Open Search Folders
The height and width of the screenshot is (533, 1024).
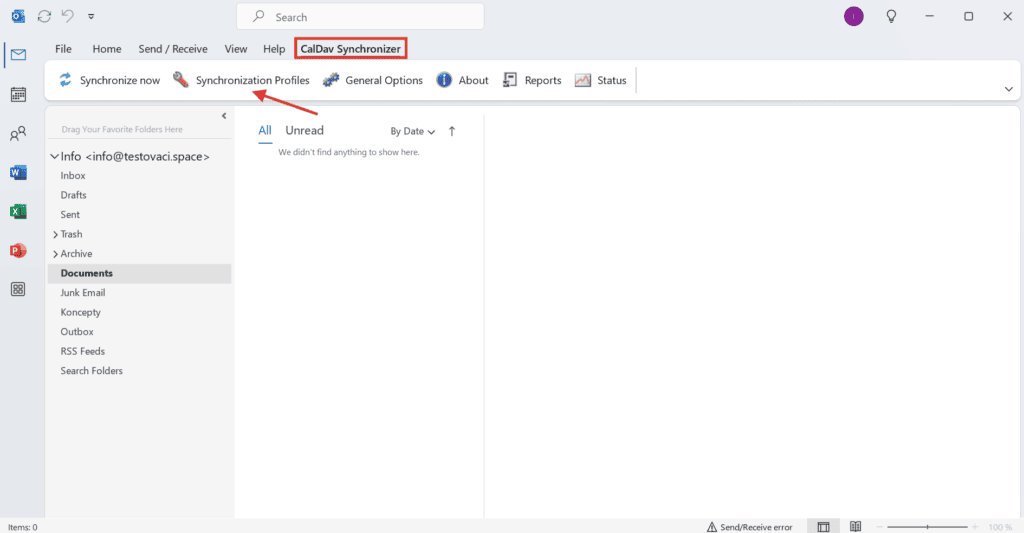91,371
